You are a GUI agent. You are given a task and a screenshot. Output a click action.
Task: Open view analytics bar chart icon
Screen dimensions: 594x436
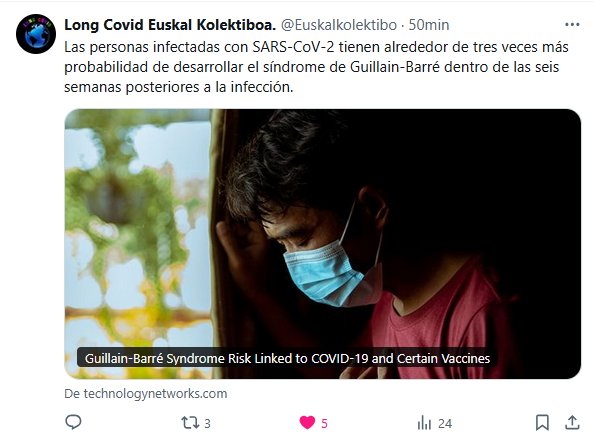tap(424, 423)
